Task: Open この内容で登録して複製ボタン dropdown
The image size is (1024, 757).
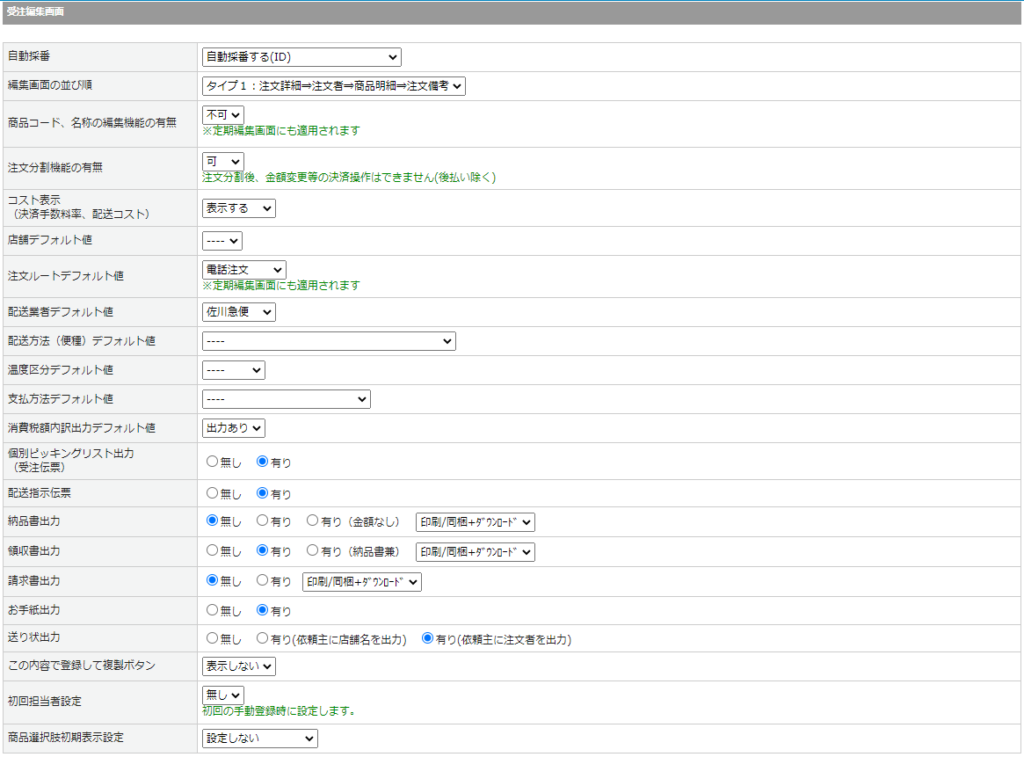Action: tap(239, 667)
